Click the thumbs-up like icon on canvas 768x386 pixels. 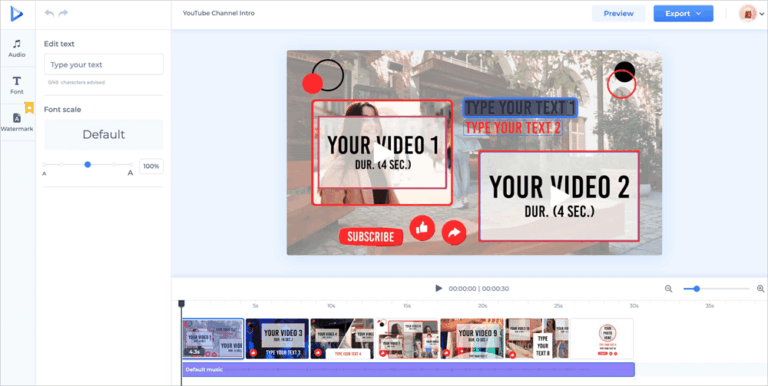coord(422,228)
